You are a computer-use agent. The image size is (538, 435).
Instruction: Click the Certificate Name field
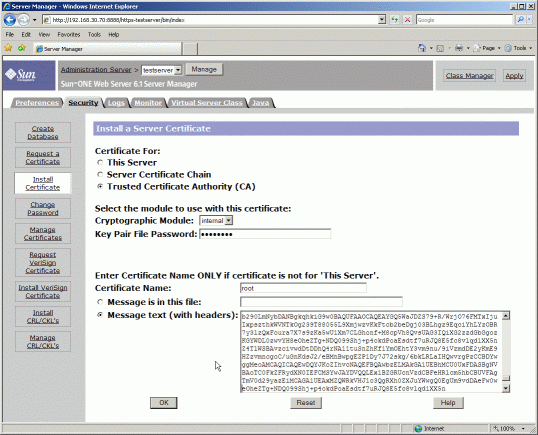point(303,288)
